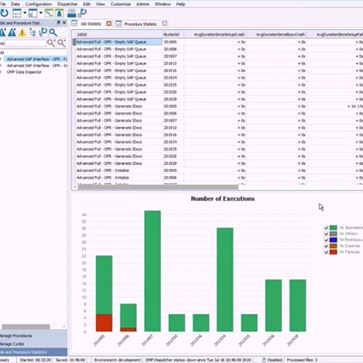Click the tree hierarchy icon in side panel

pos(33,32)
